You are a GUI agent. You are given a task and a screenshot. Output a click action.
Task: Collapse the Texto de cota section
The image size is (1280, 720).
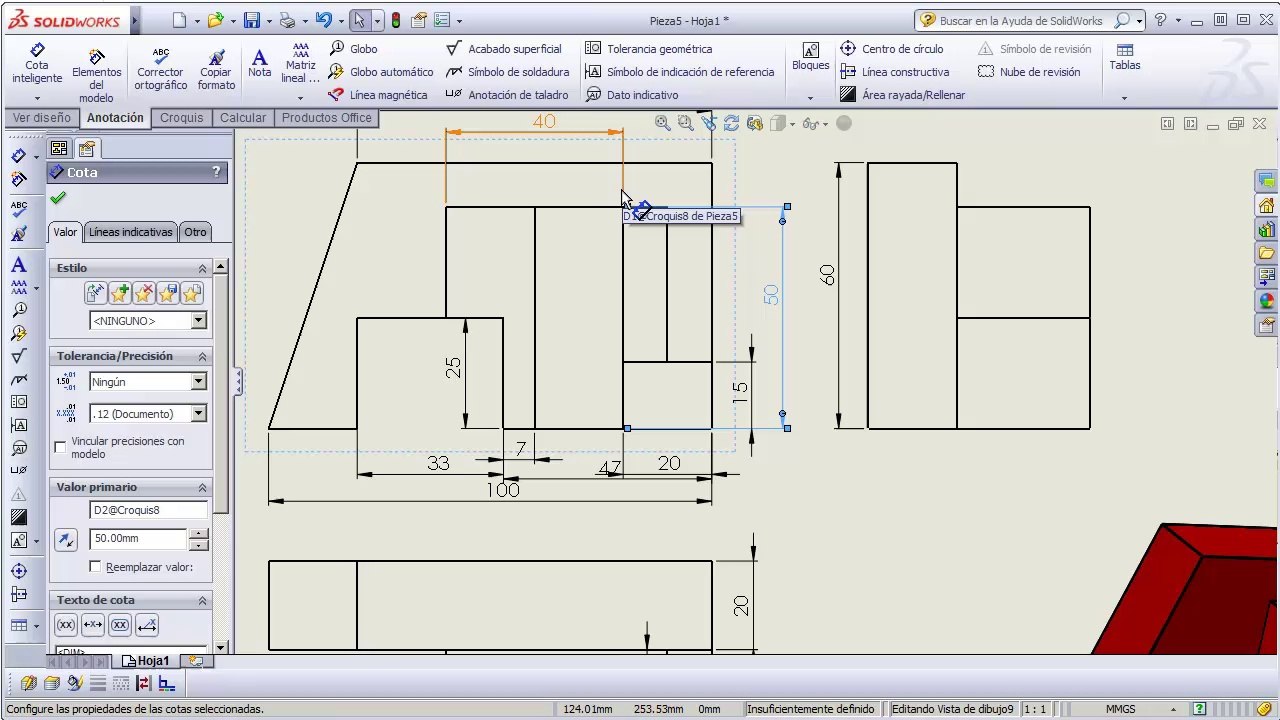point(202,600)
